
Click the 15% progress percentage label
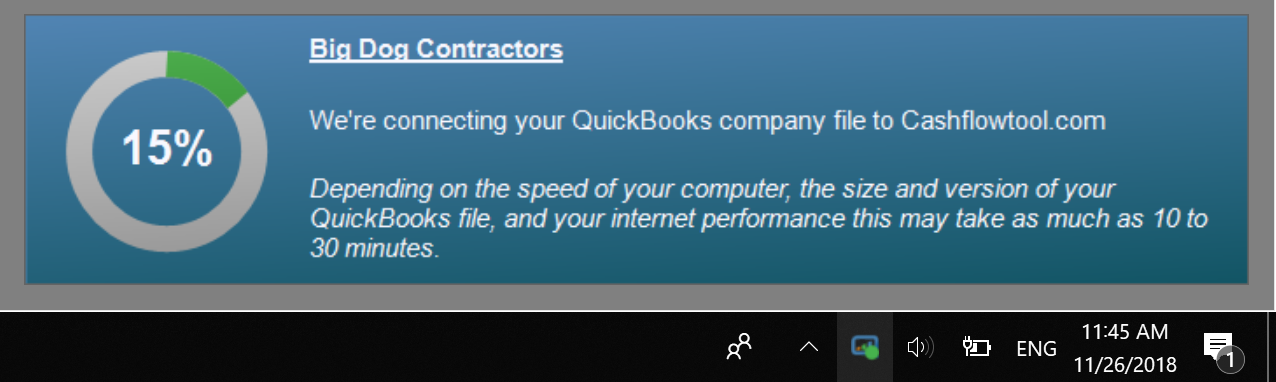point(167,149)
